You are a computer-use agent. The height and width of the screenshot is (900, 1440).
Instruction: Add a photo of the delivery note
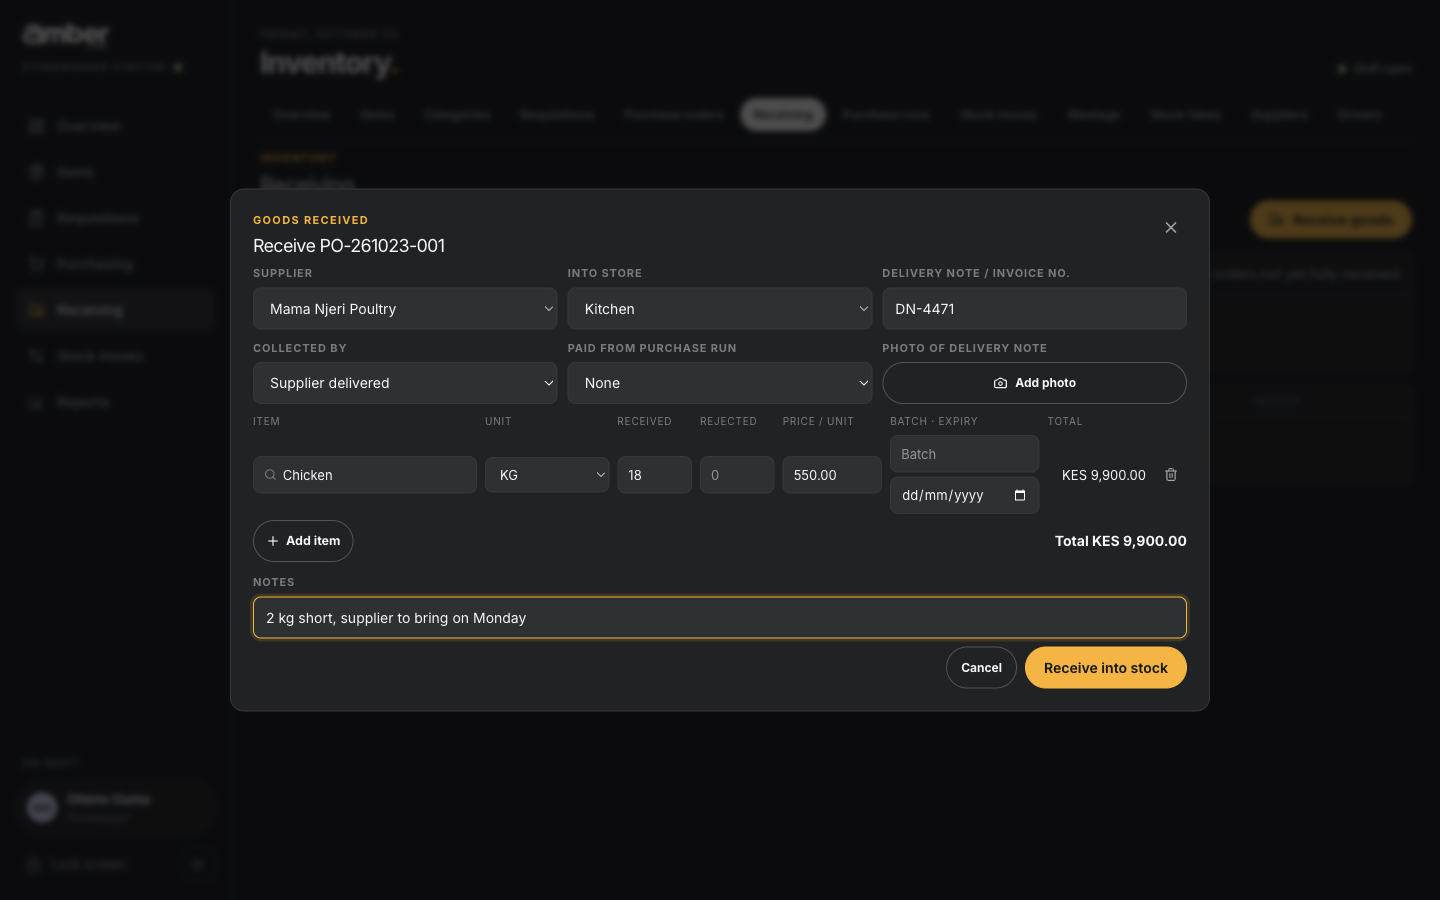click(x=1034, y=383)
